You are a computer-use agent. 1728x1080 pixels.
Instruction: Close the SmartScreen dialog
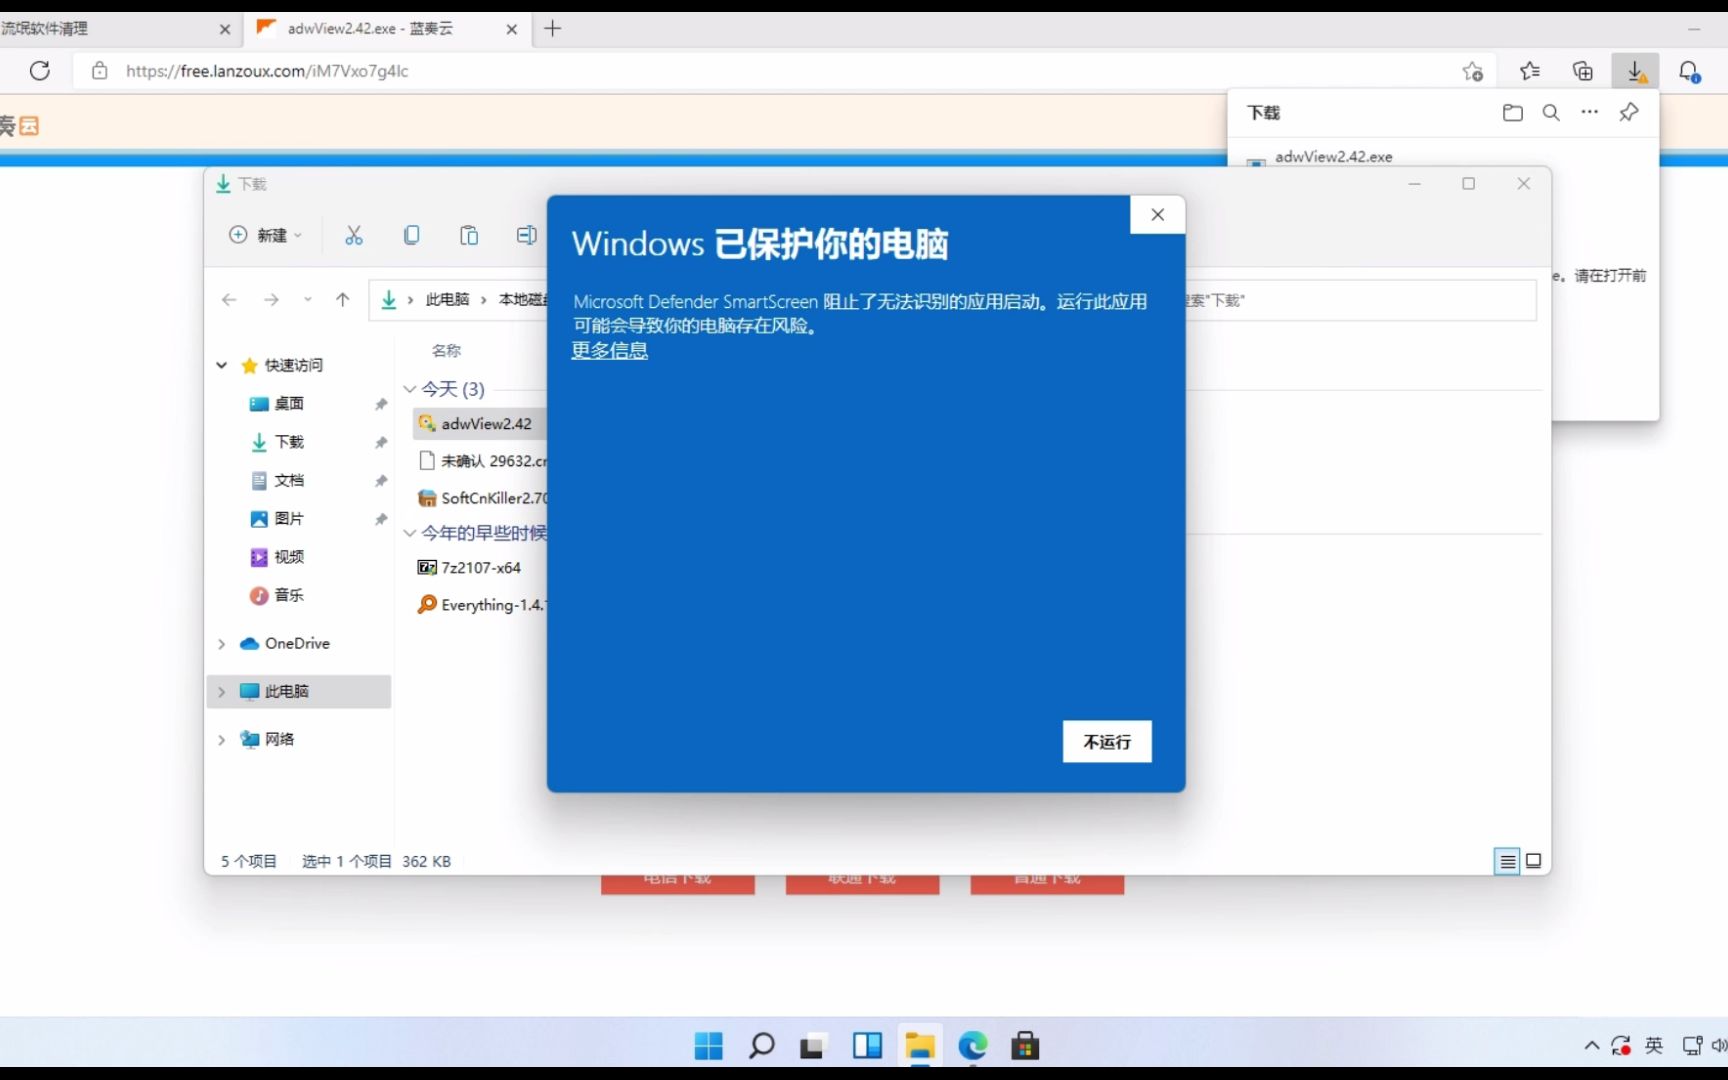pyautogui.click(x=1157, y=214)
